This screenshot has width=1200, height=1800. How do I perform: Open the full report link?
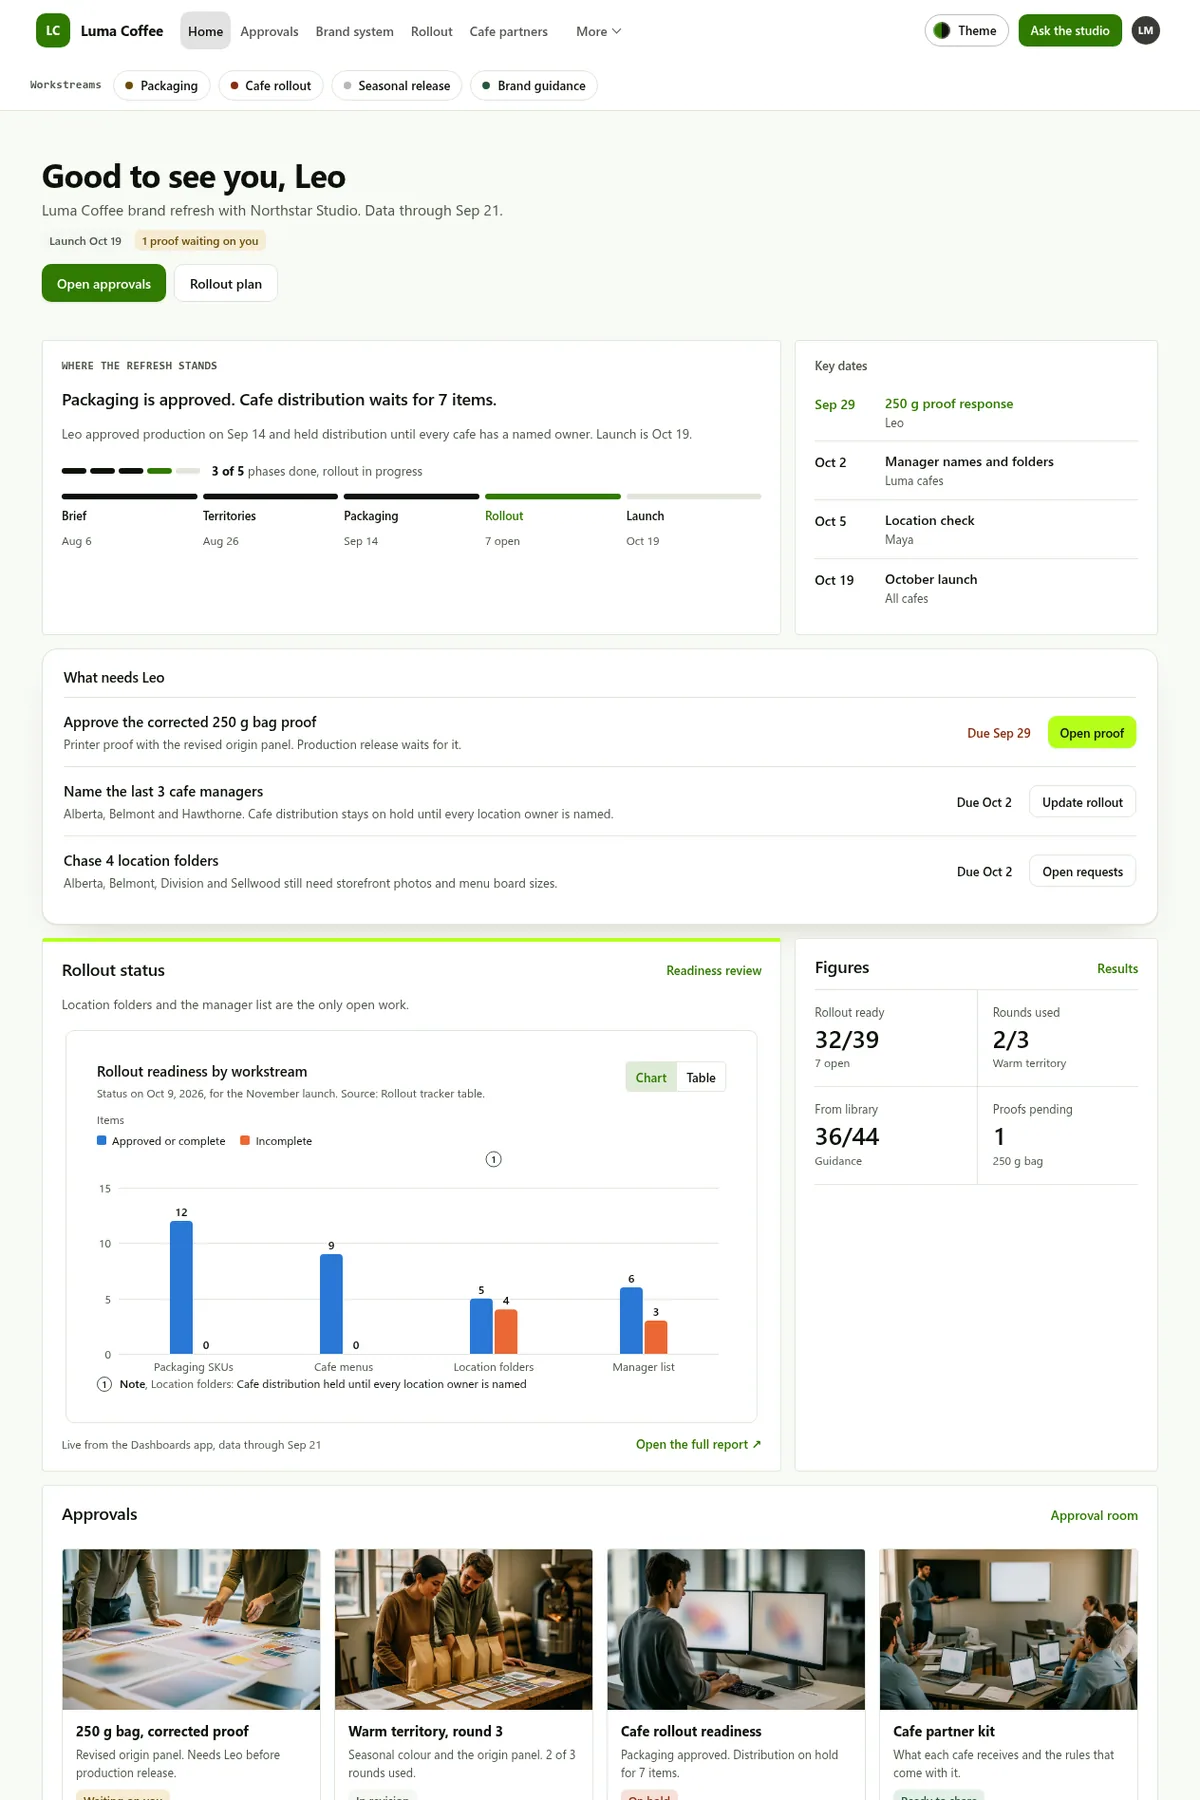(698, 1445)
